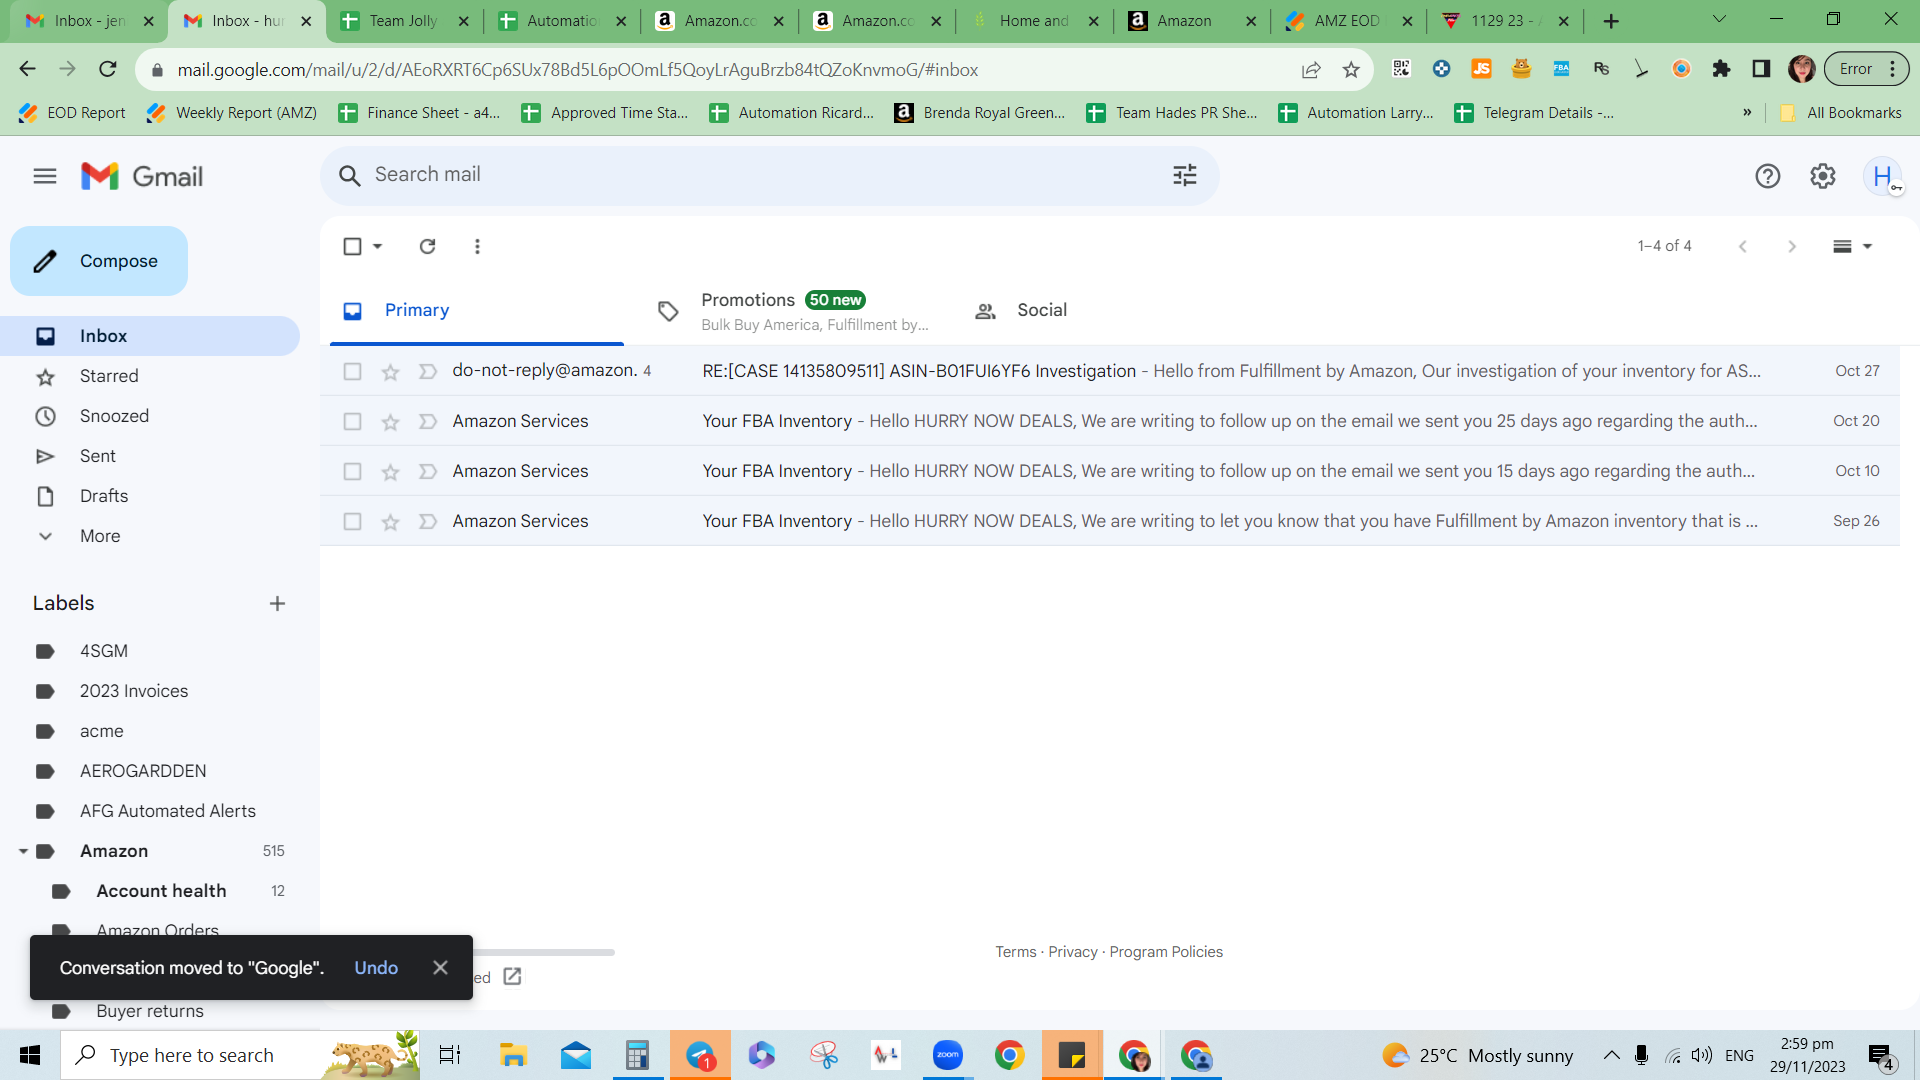Dismiss the Conversation moved notification
This screenshot has width=1920, height=1080.
[x=440, y=968]
